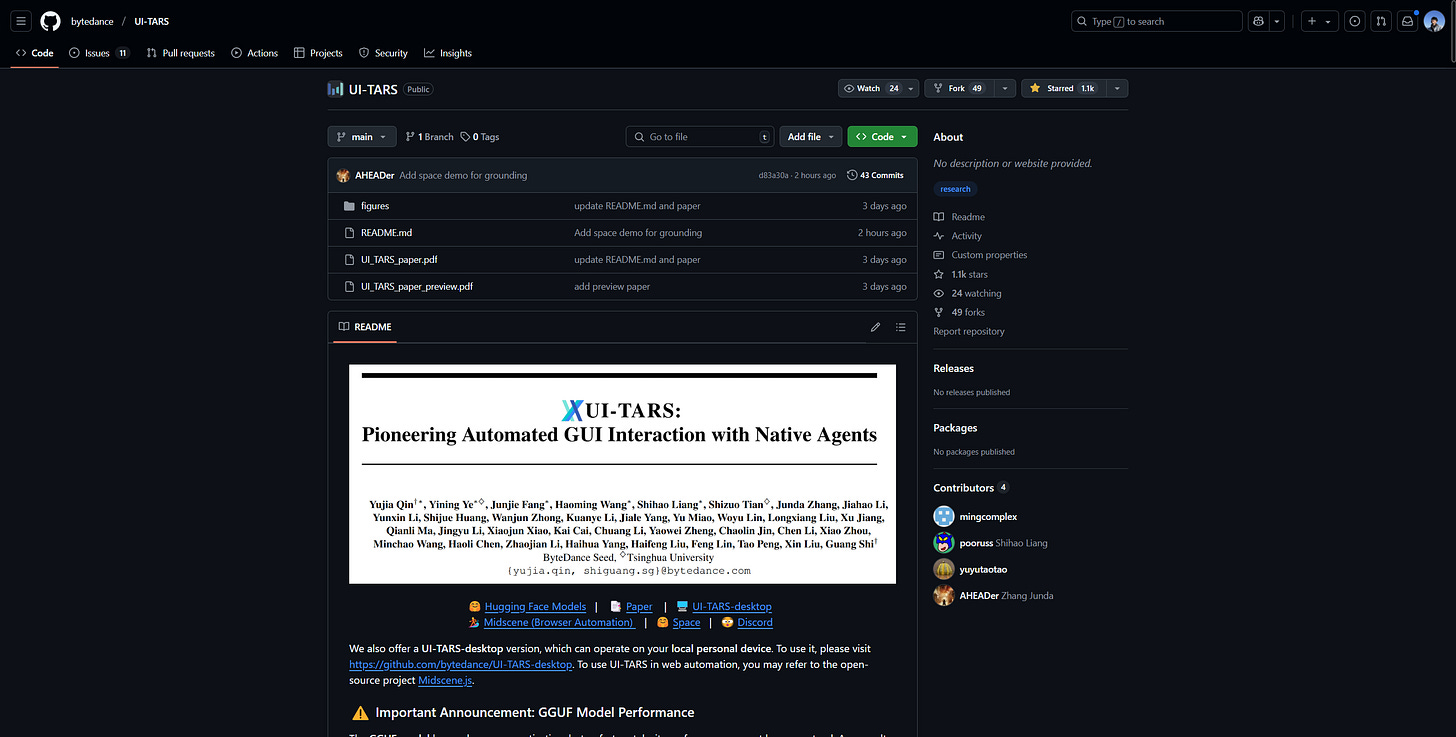
Task: Open 'add preview paper' commit message
Action: (612, 287)
